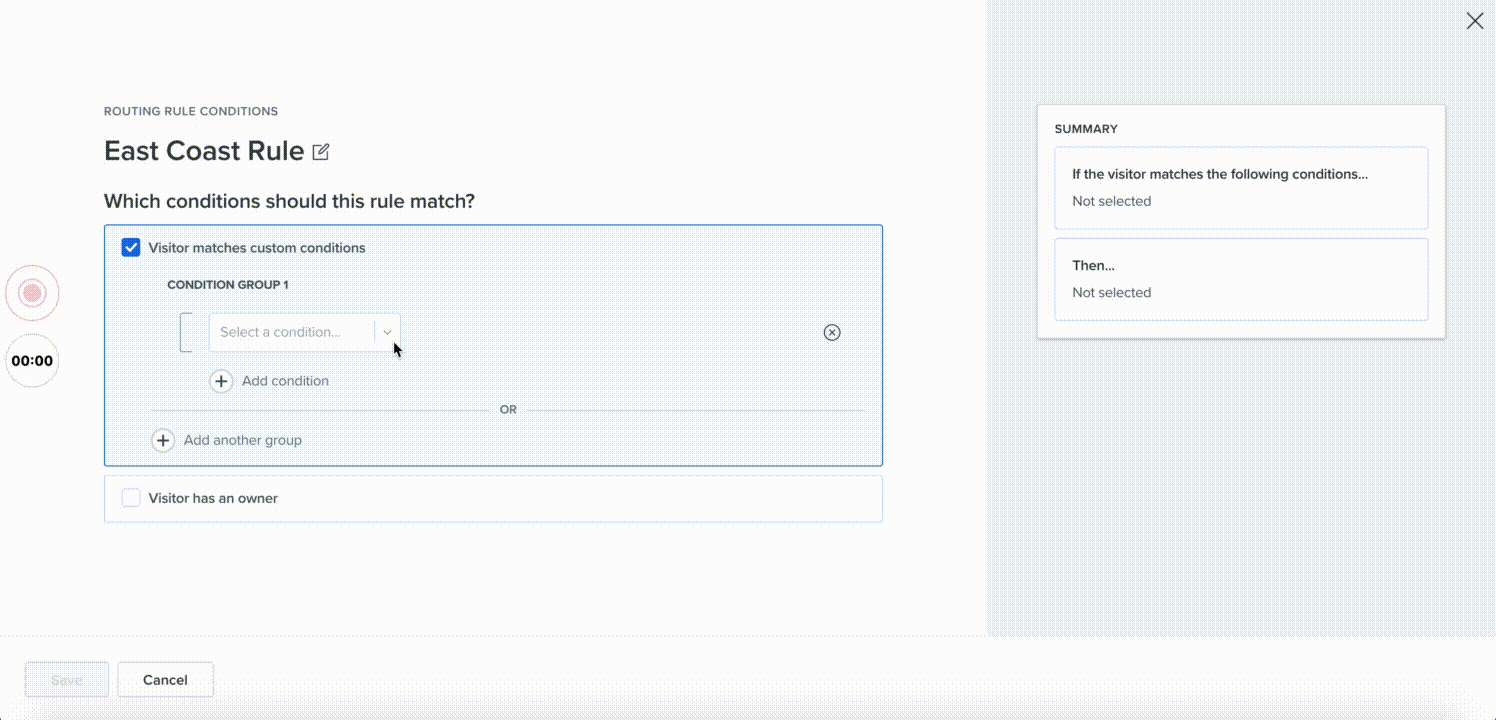1496x720 pixels.
Task: Click the 00:00 recording timer
Action: (32, 360)
